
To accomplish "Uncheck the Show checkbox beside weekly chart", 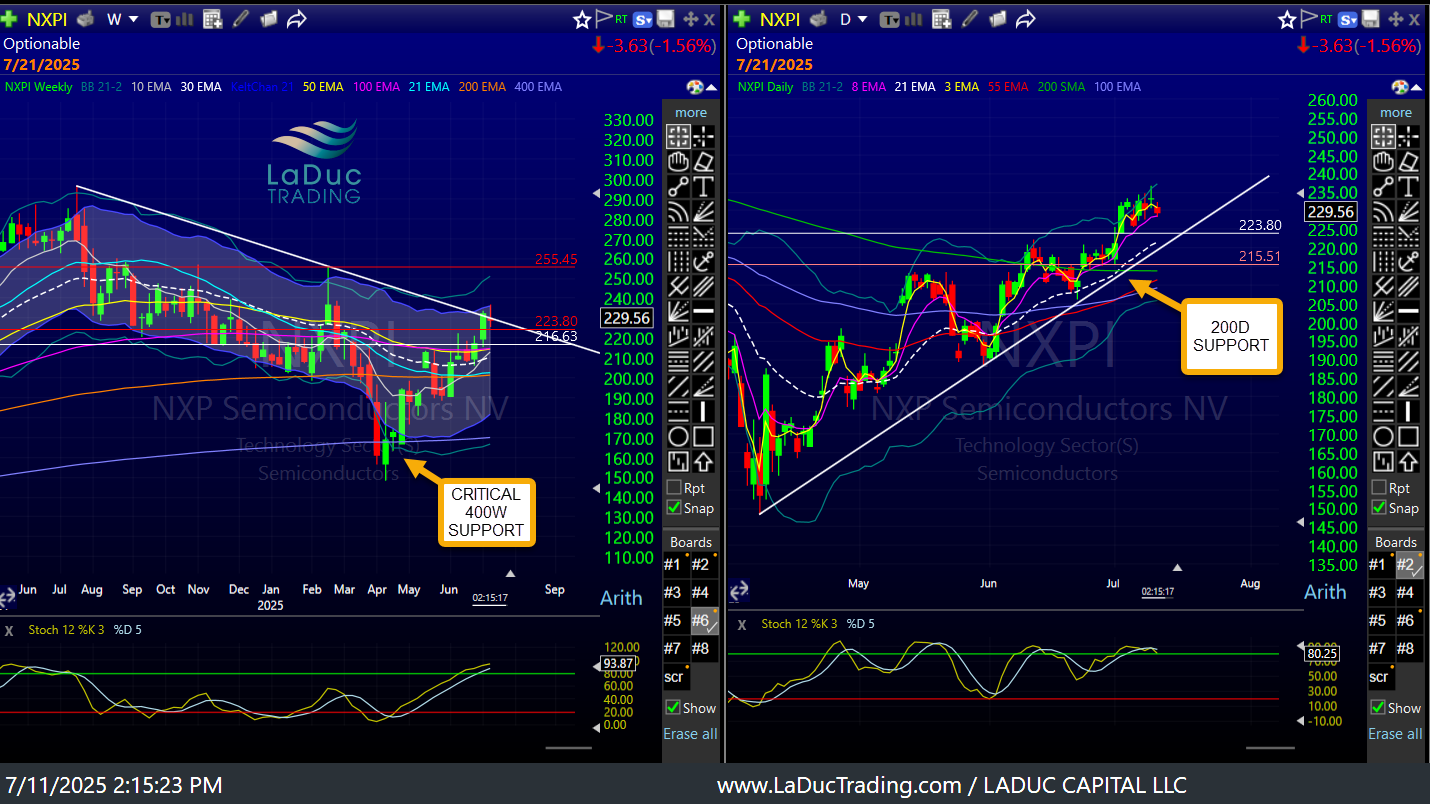I will (x=674, y=708).
